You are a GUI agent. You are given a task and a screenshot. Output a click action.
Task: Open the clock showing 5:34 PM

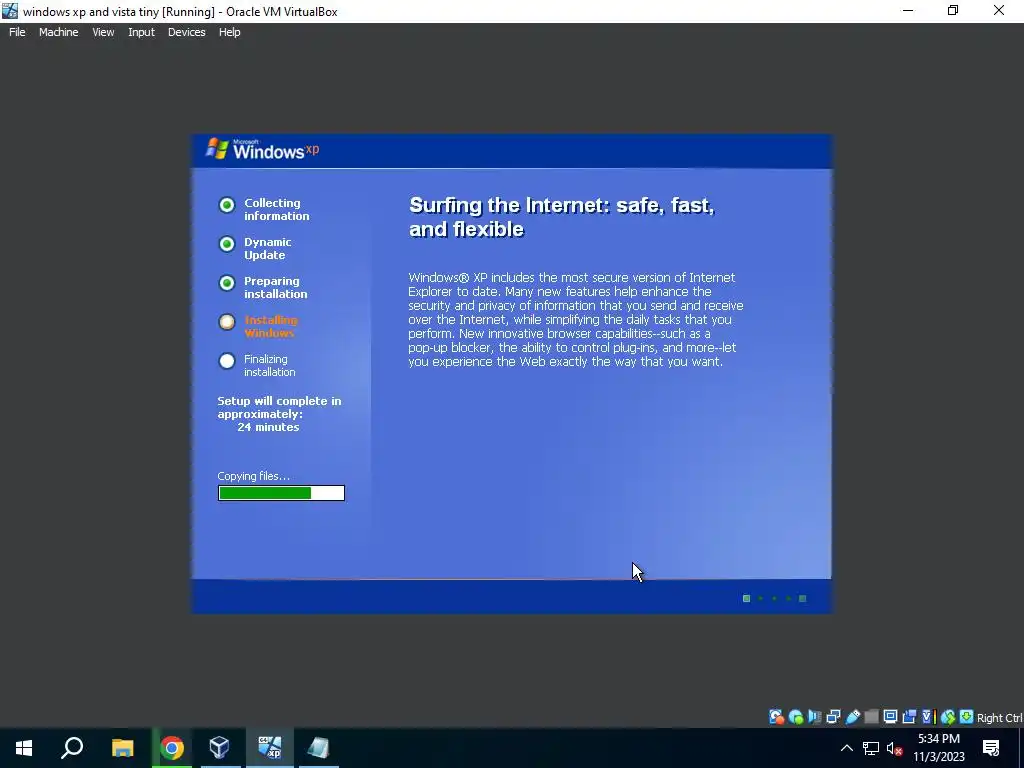[x=938, y=748]
